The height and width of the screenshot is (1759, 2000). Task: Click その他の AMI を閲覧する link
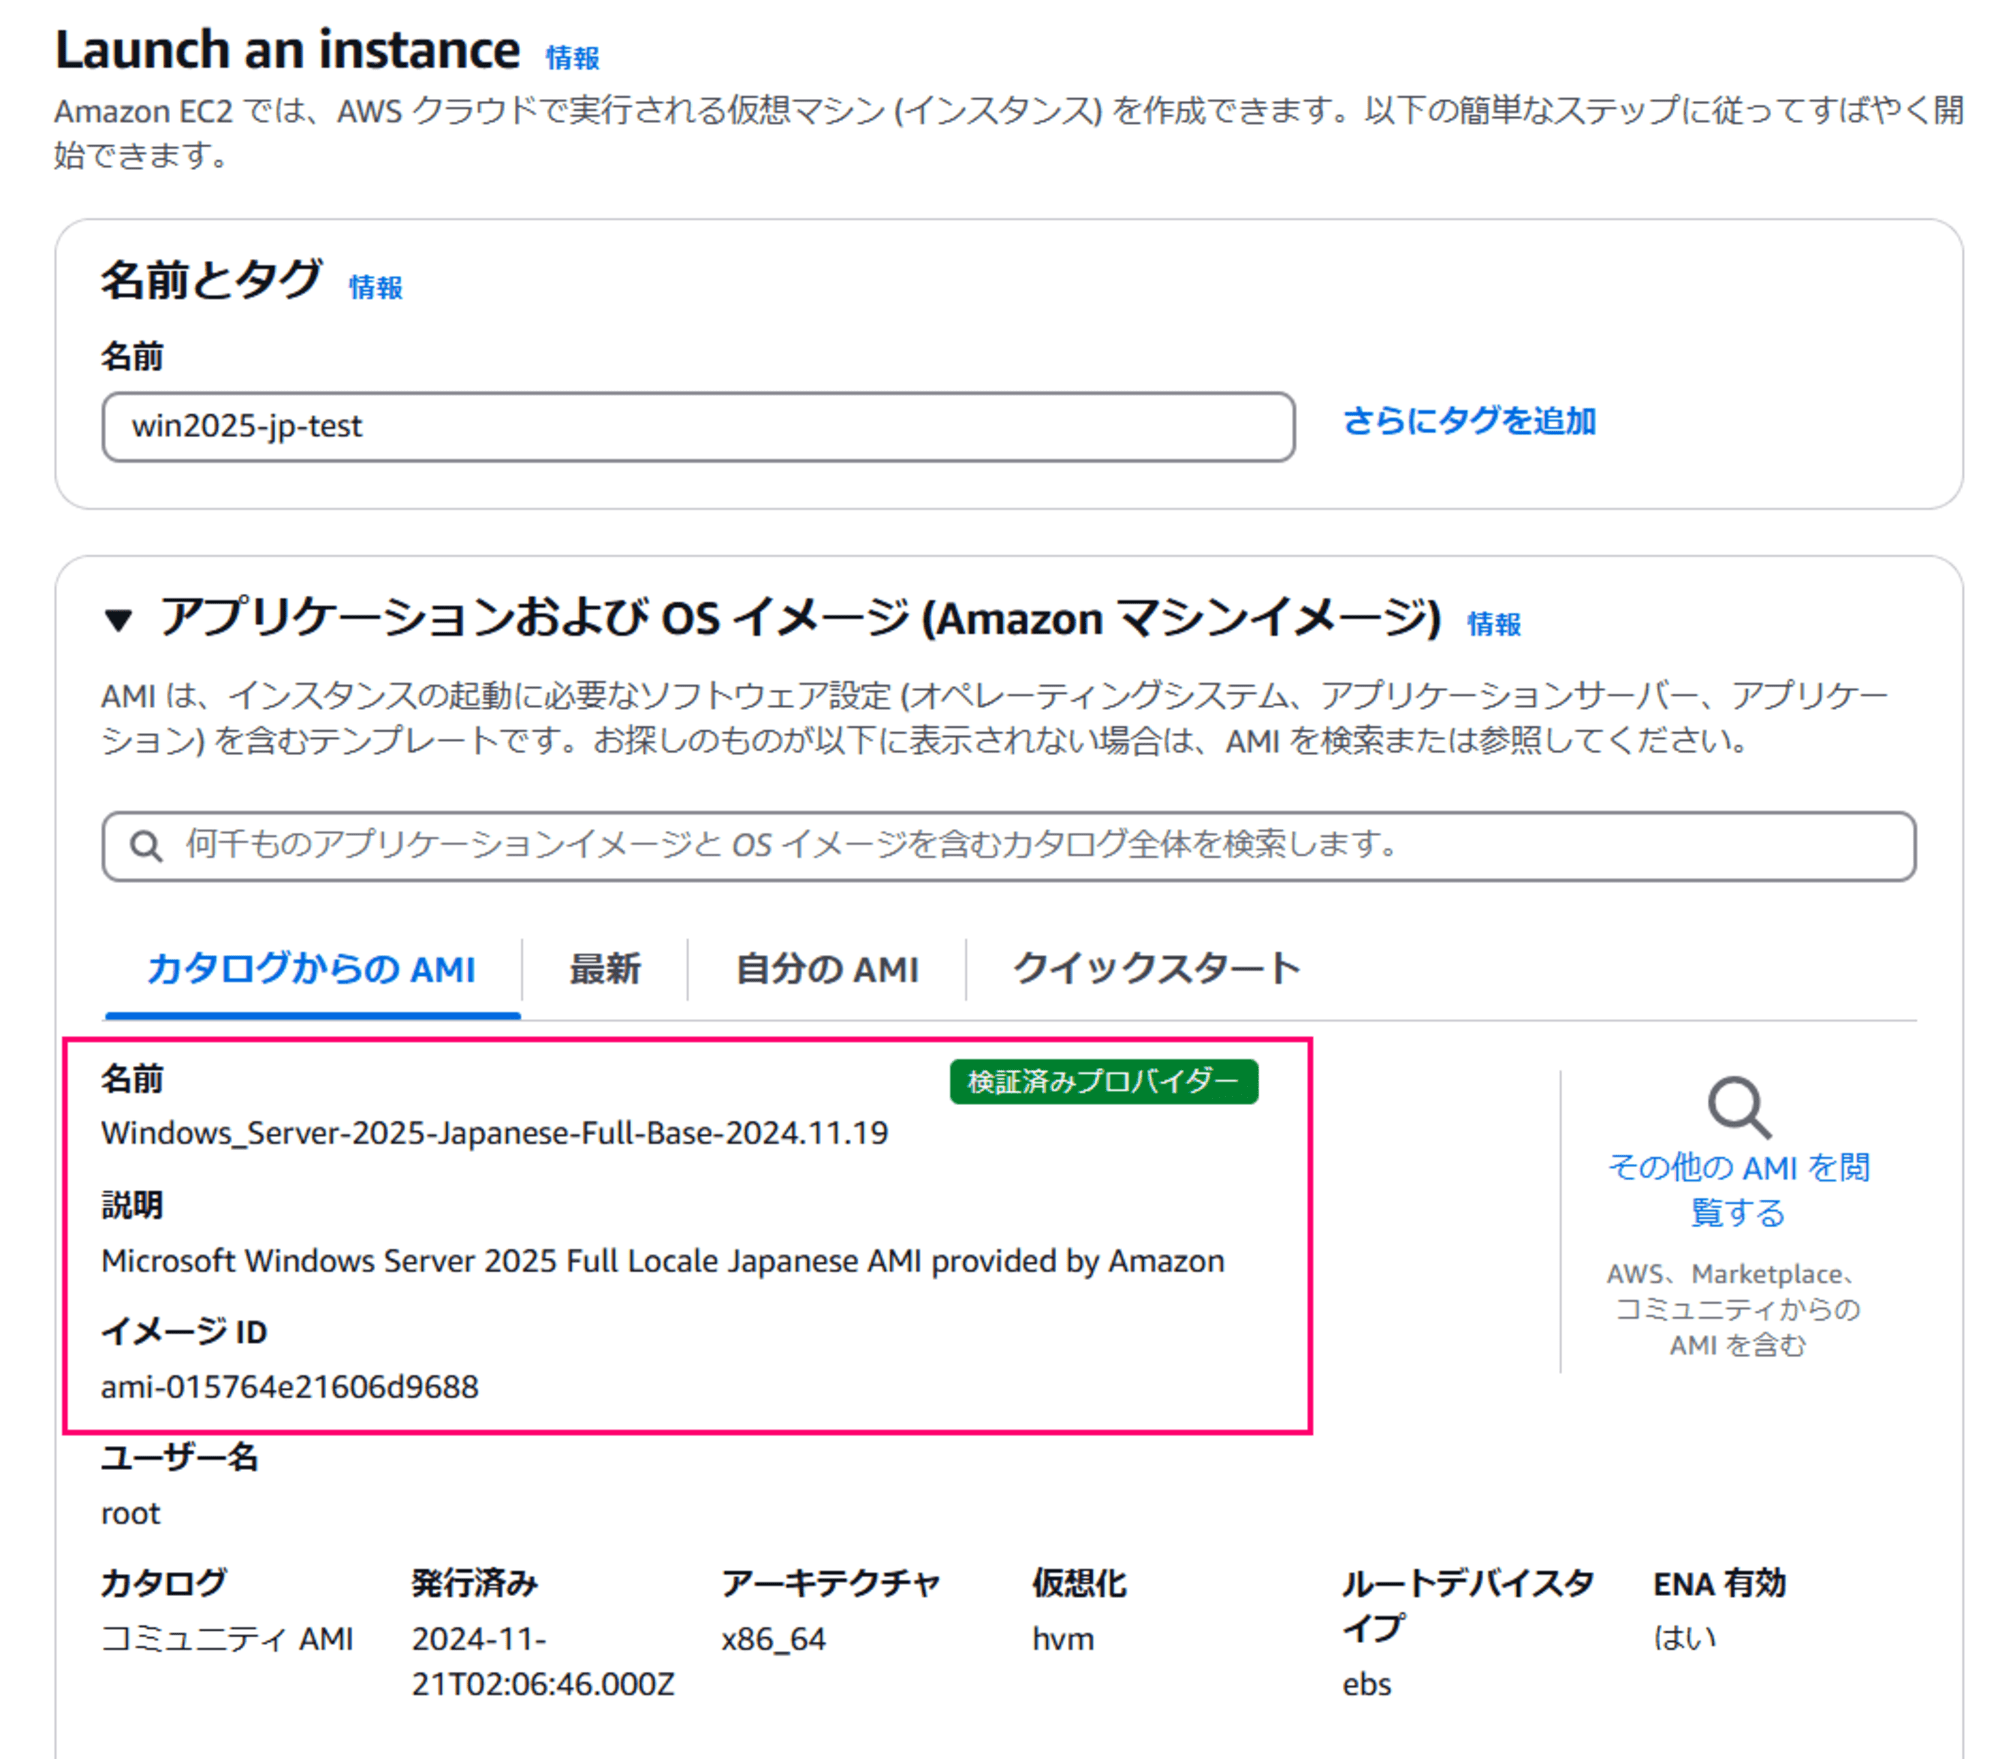(x=1738, y=1190)
